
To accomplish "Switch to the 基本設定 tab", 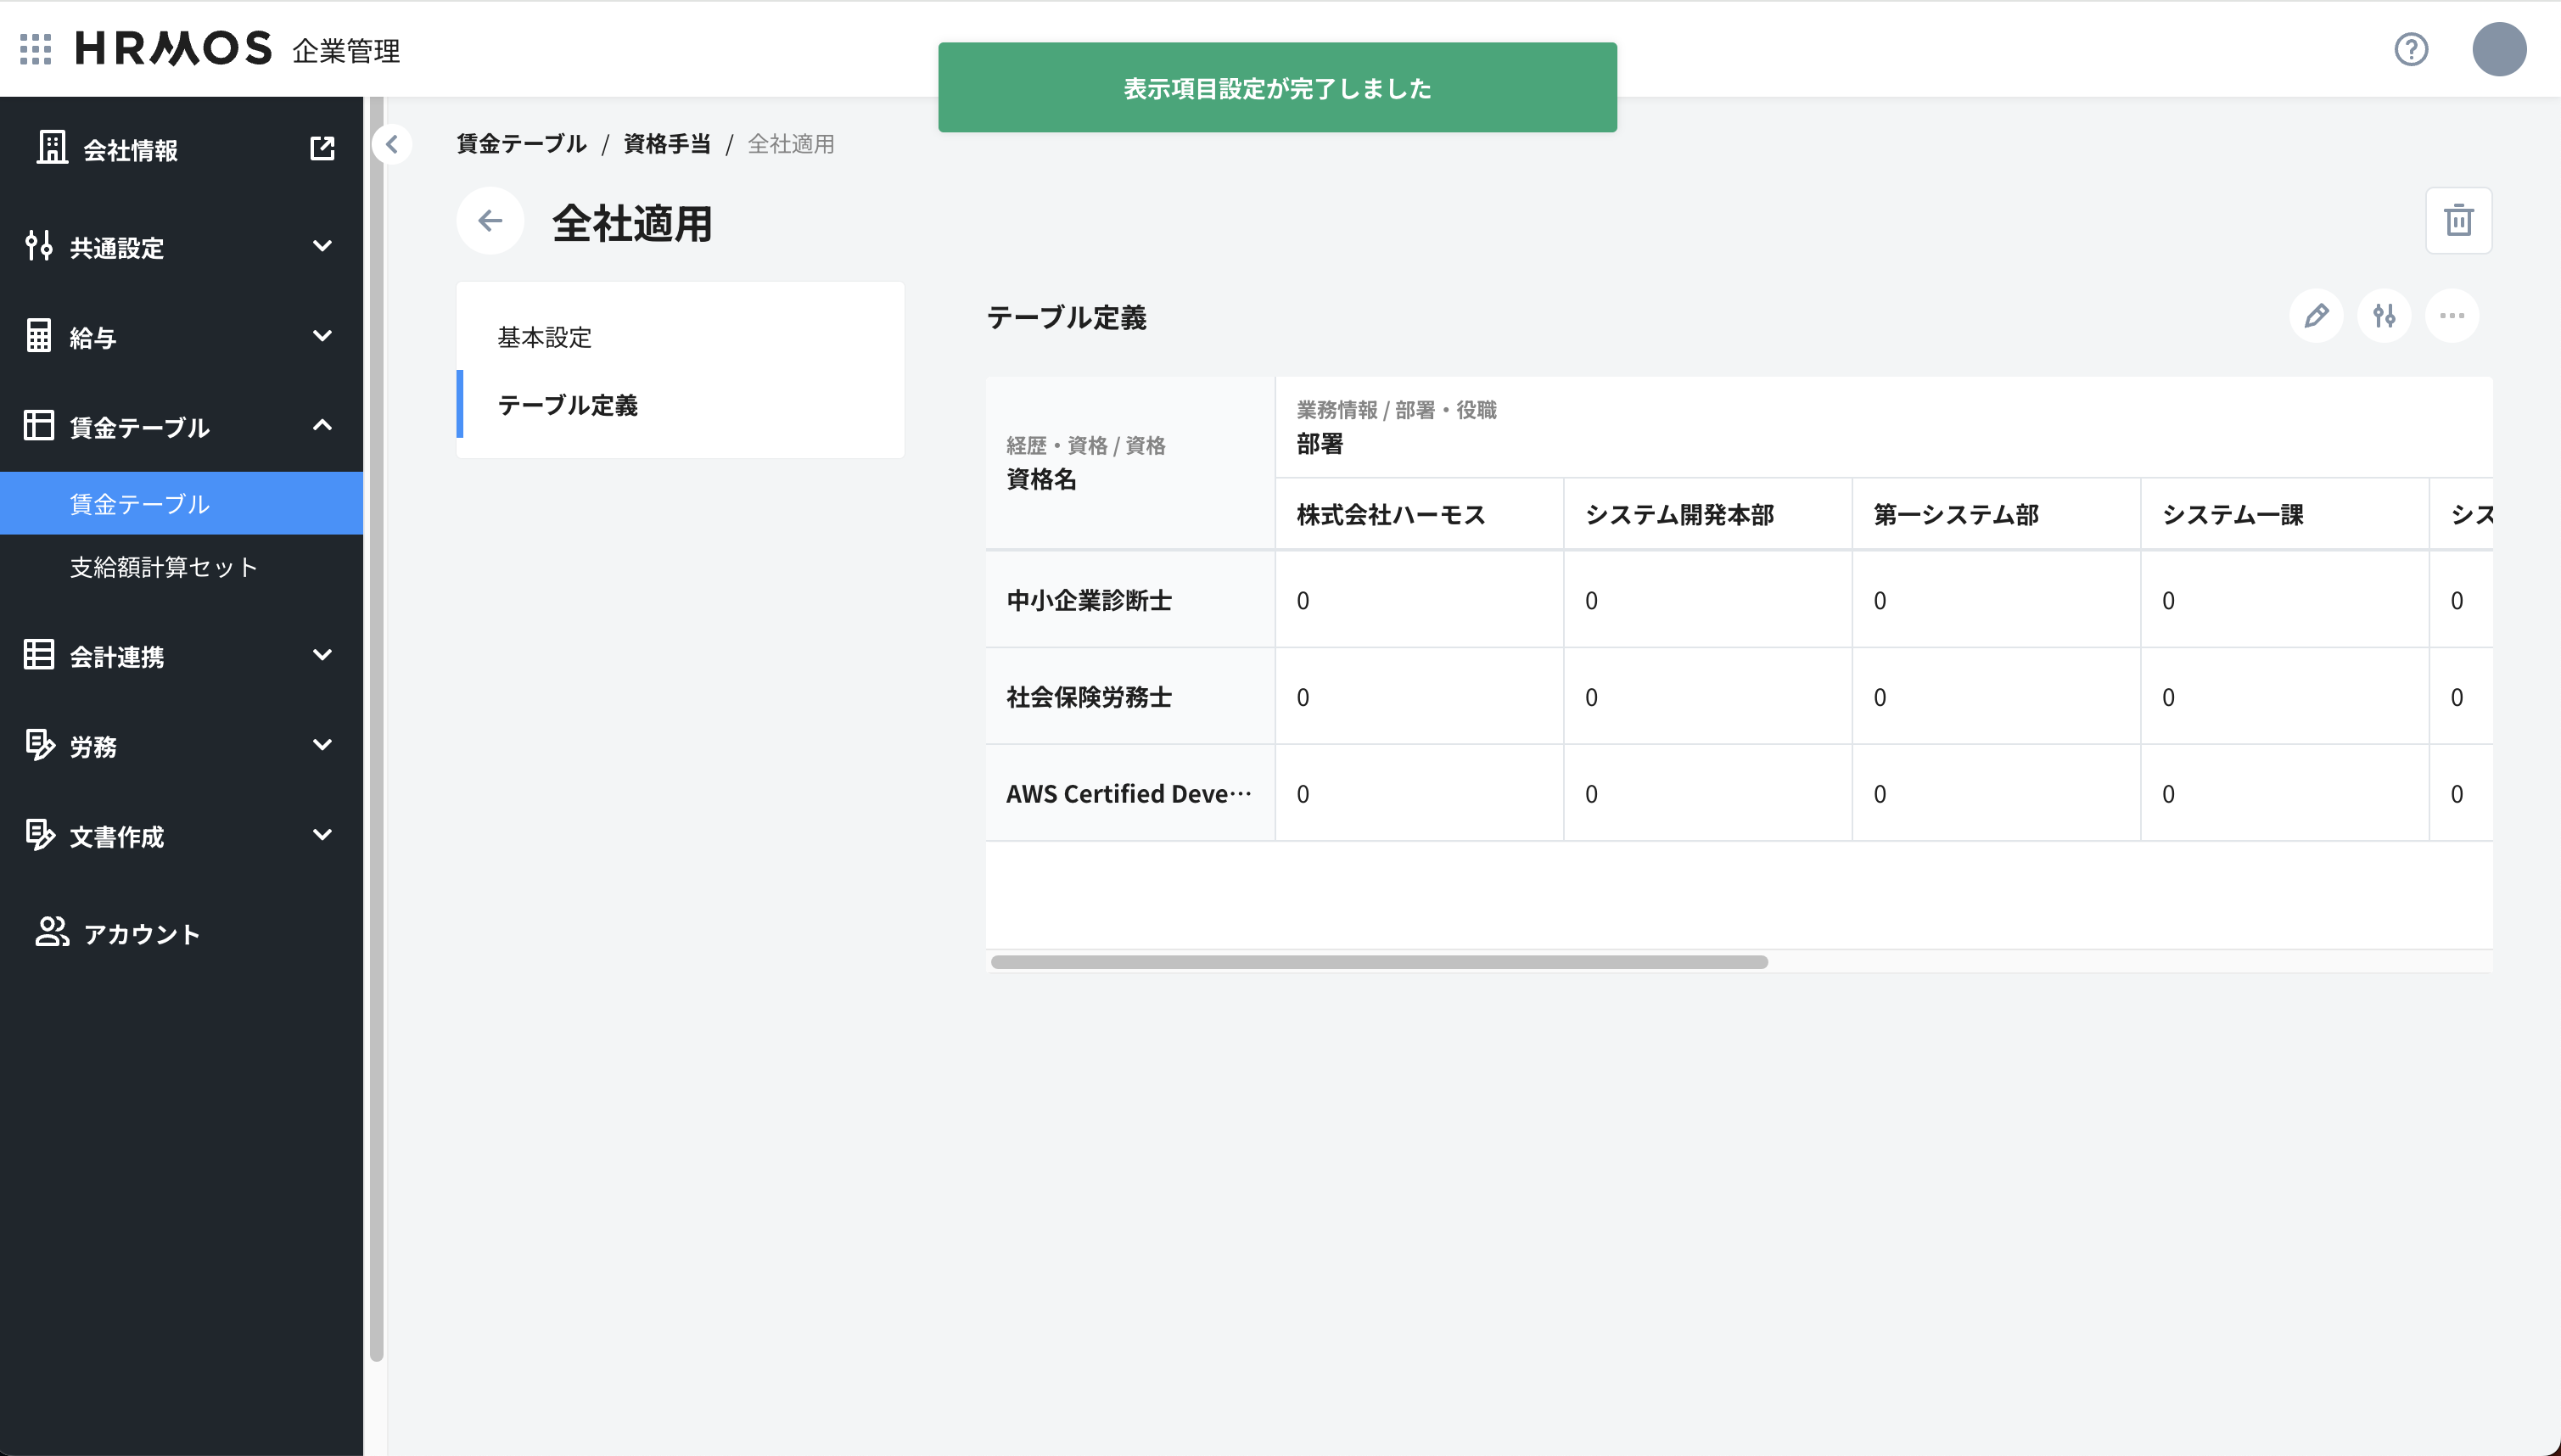I will 544,338.
